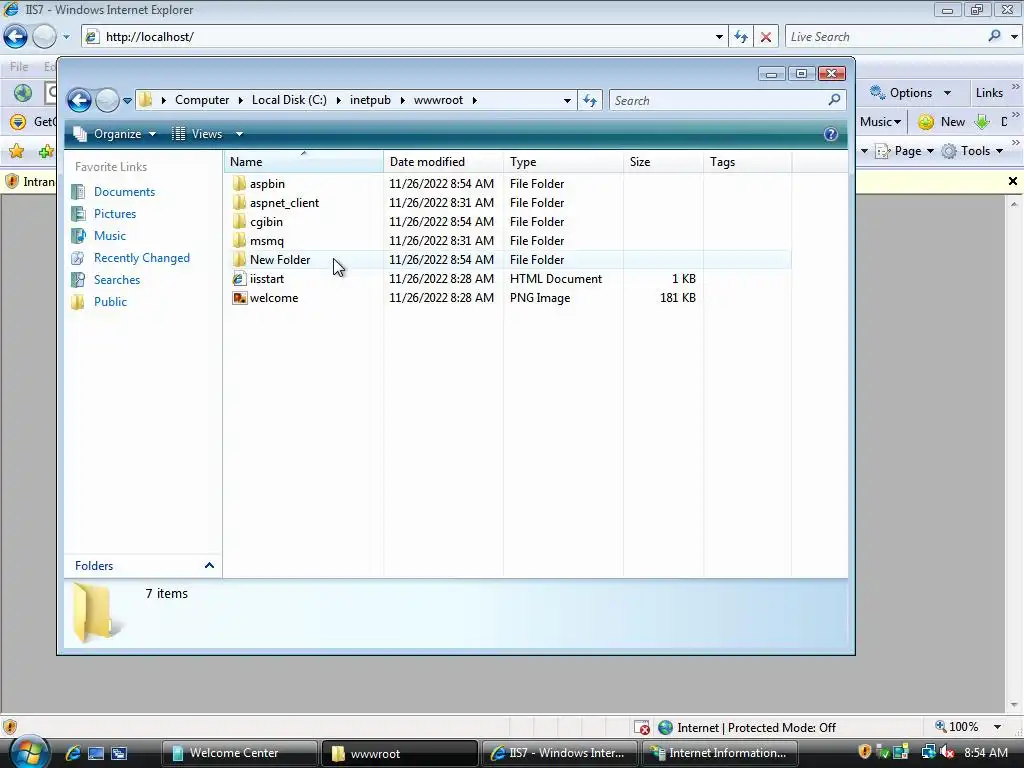Switch to Internet Information taskbar button
The width and height of the screenshot is (1024, 768).
[x=721, y=753]
